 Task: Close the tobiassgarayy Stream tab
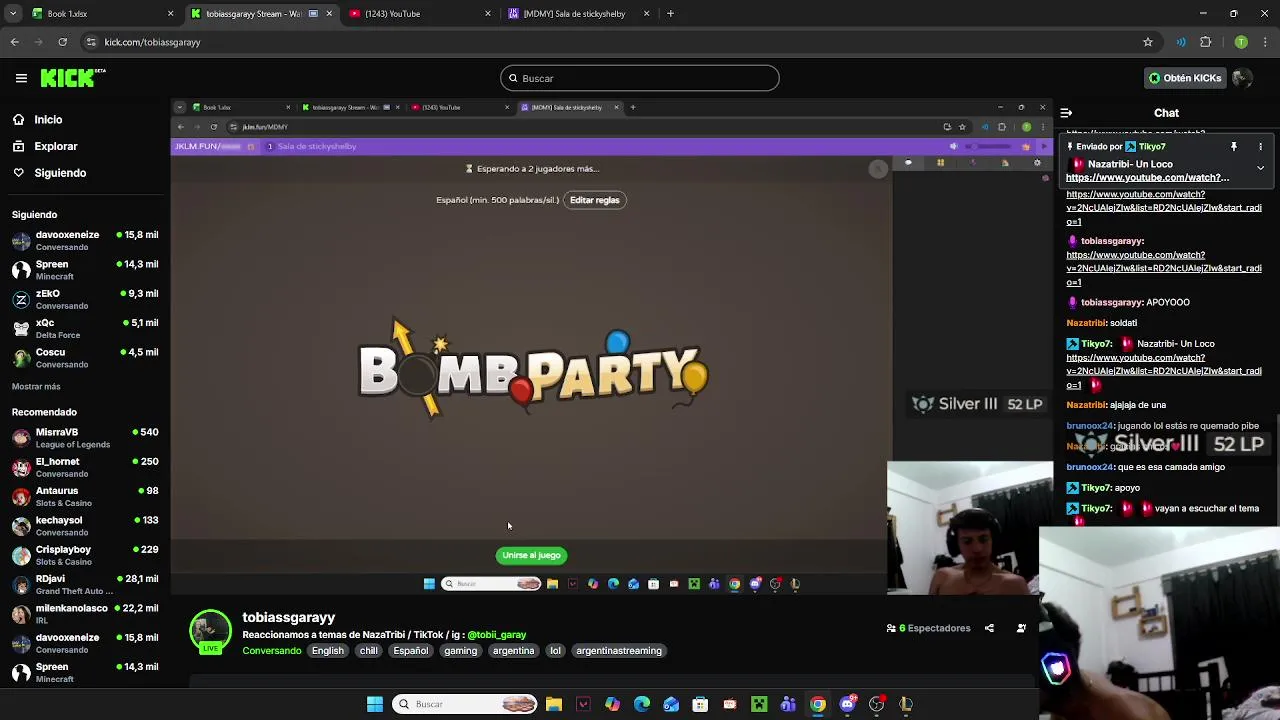[x=328, y=14]
